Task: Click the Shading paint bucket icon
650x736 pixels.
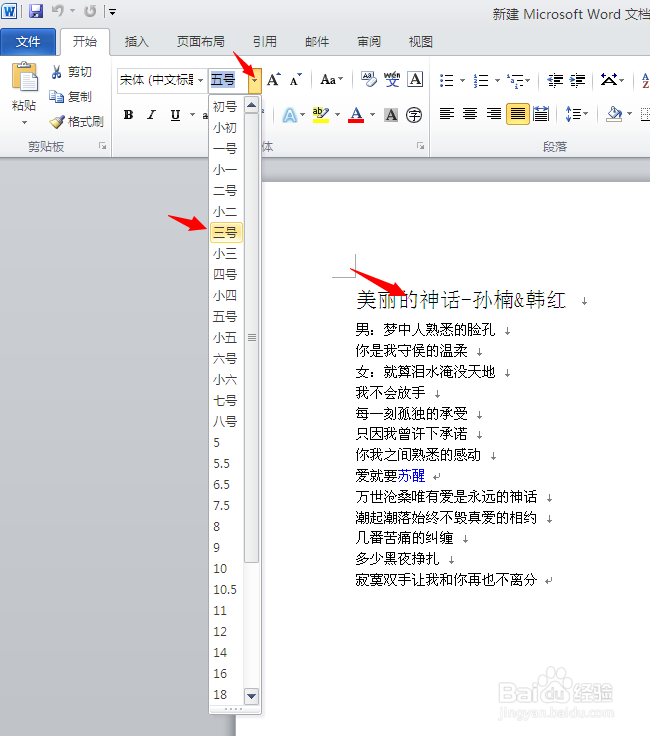Action: [x=614, y=114]
